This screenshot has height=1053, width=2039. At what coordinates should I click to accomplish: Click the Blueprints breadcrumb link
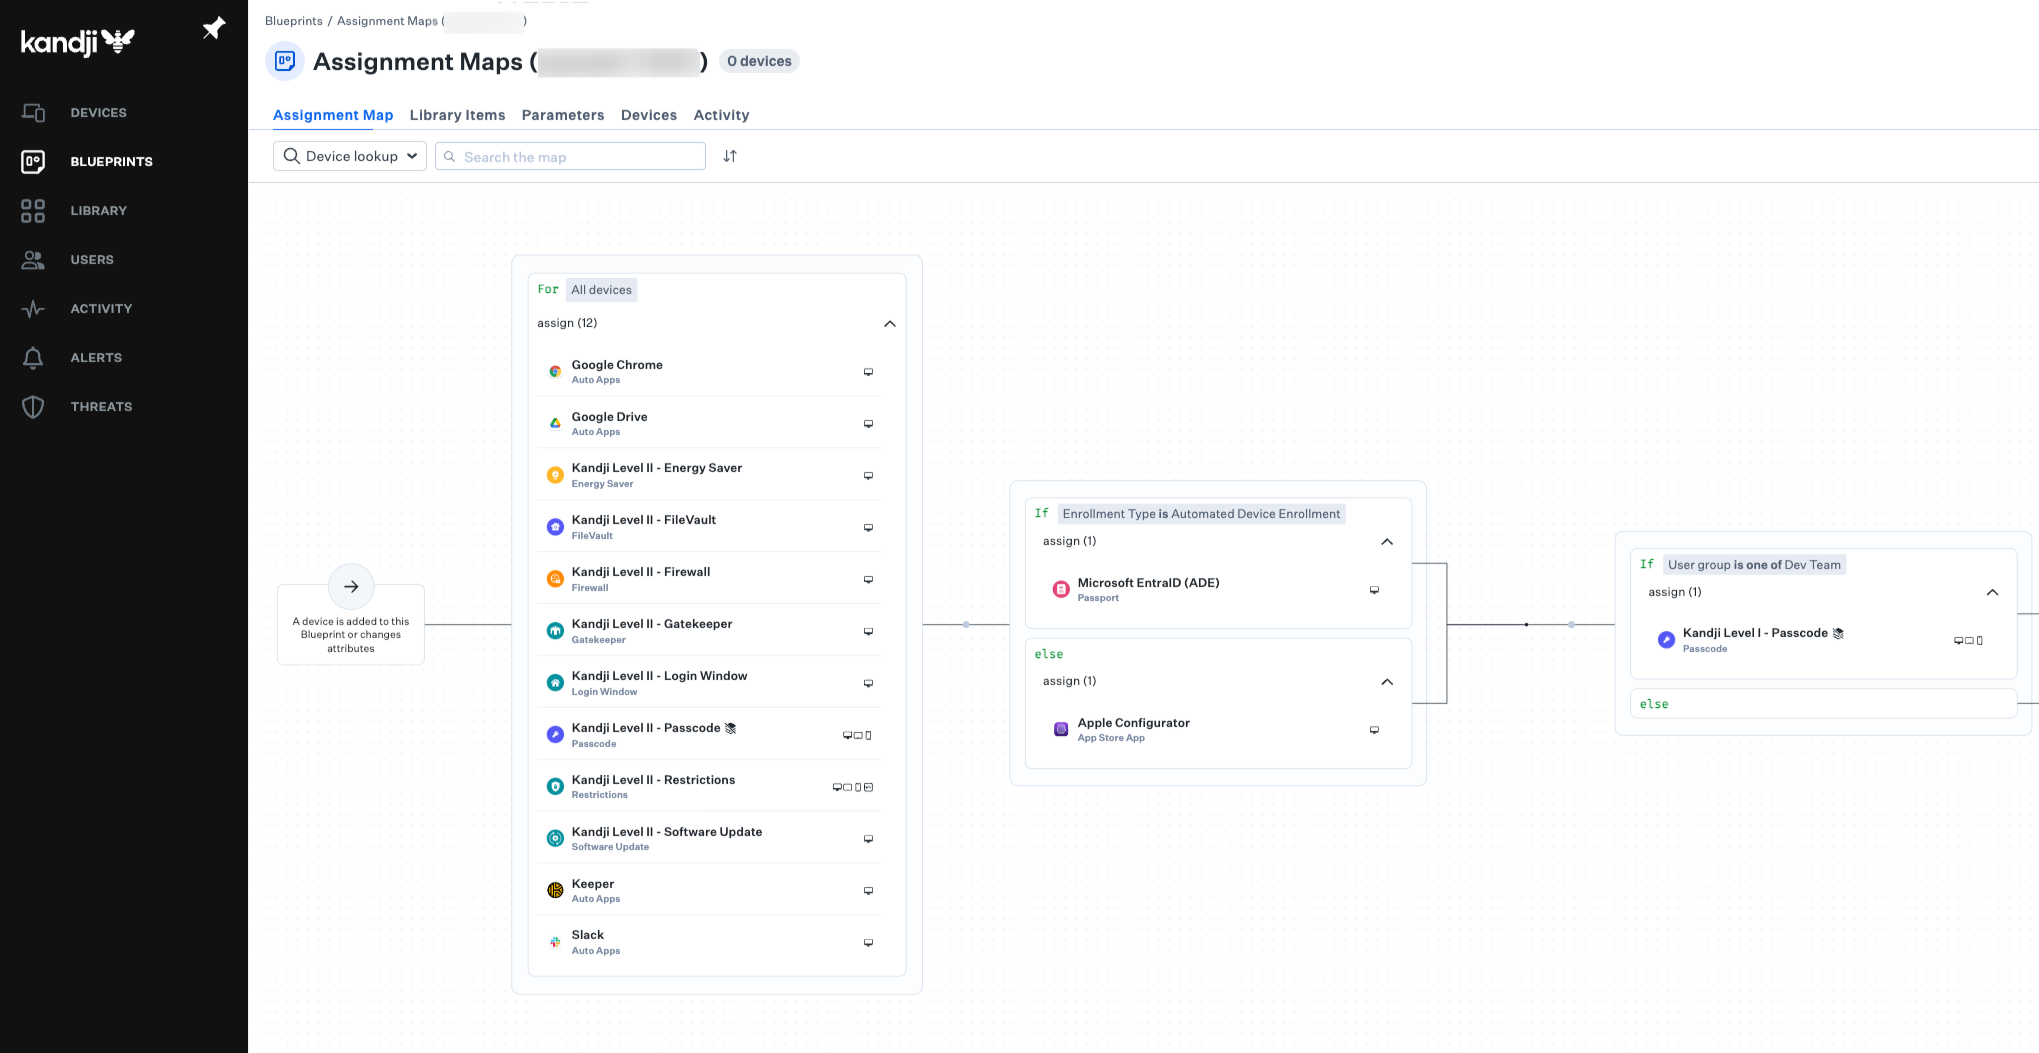[x=293, y=21]
